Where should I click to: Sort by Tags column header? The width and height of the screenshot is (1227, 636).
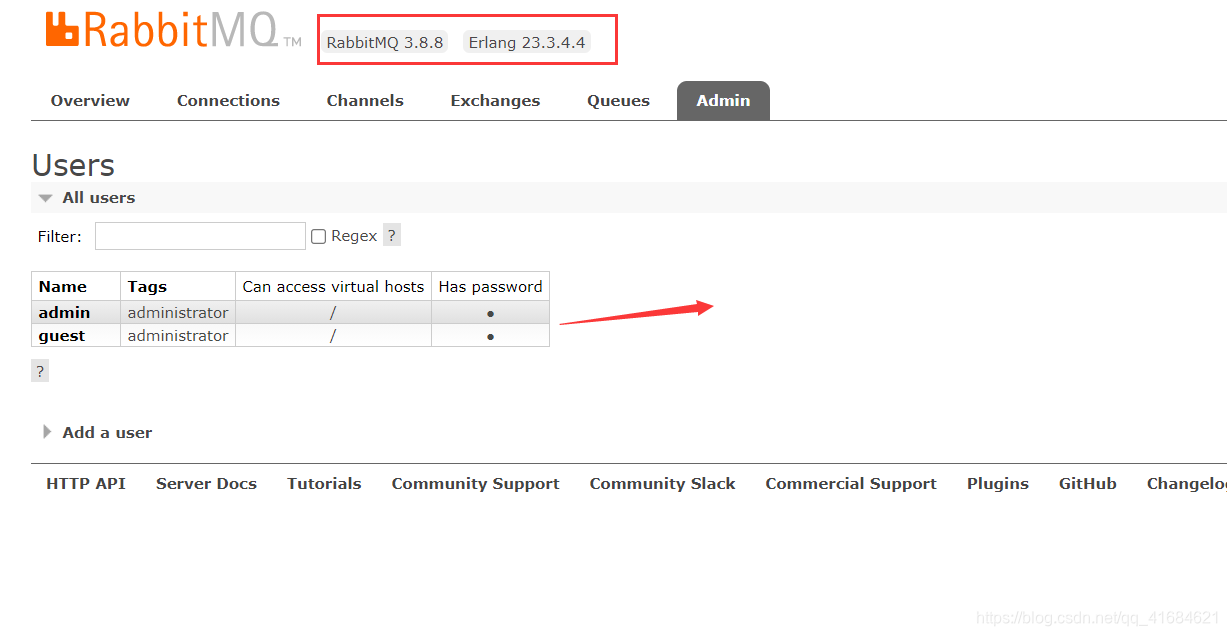147,286
